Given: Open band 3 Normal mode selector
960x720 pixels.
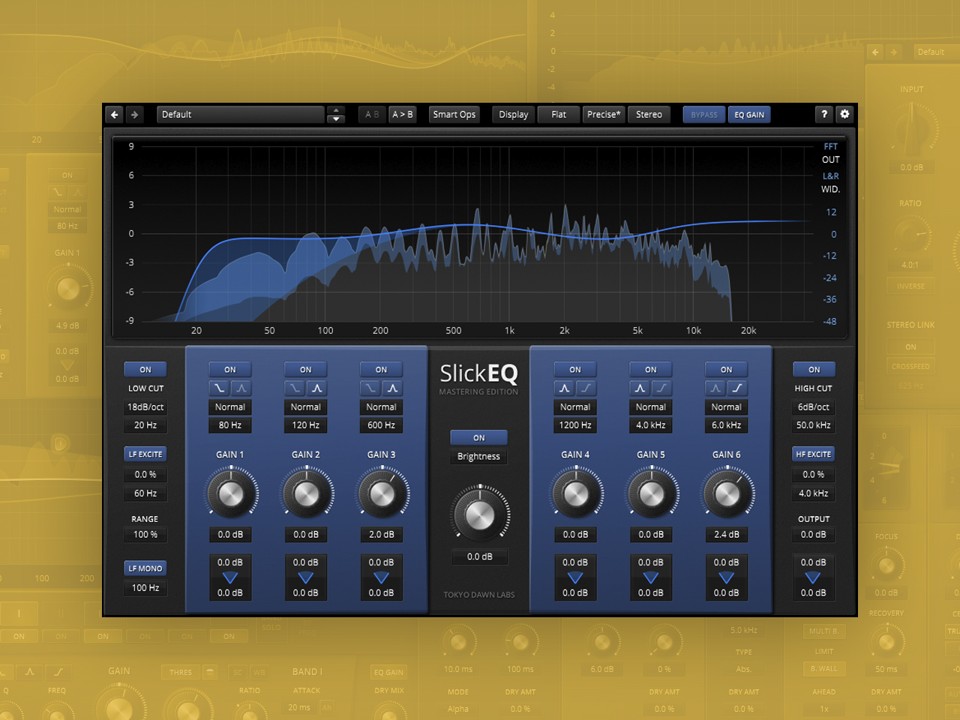Looking at the screenshot, I should [381, 407].
